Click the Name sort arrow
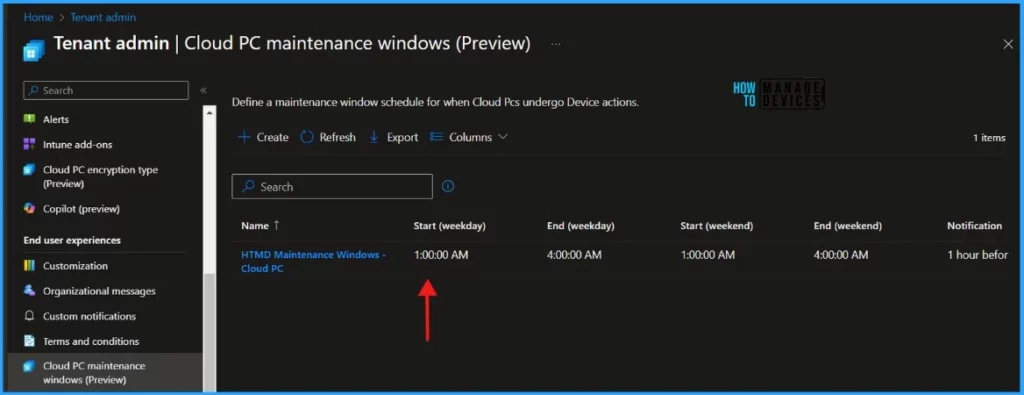 coord(276,225)
